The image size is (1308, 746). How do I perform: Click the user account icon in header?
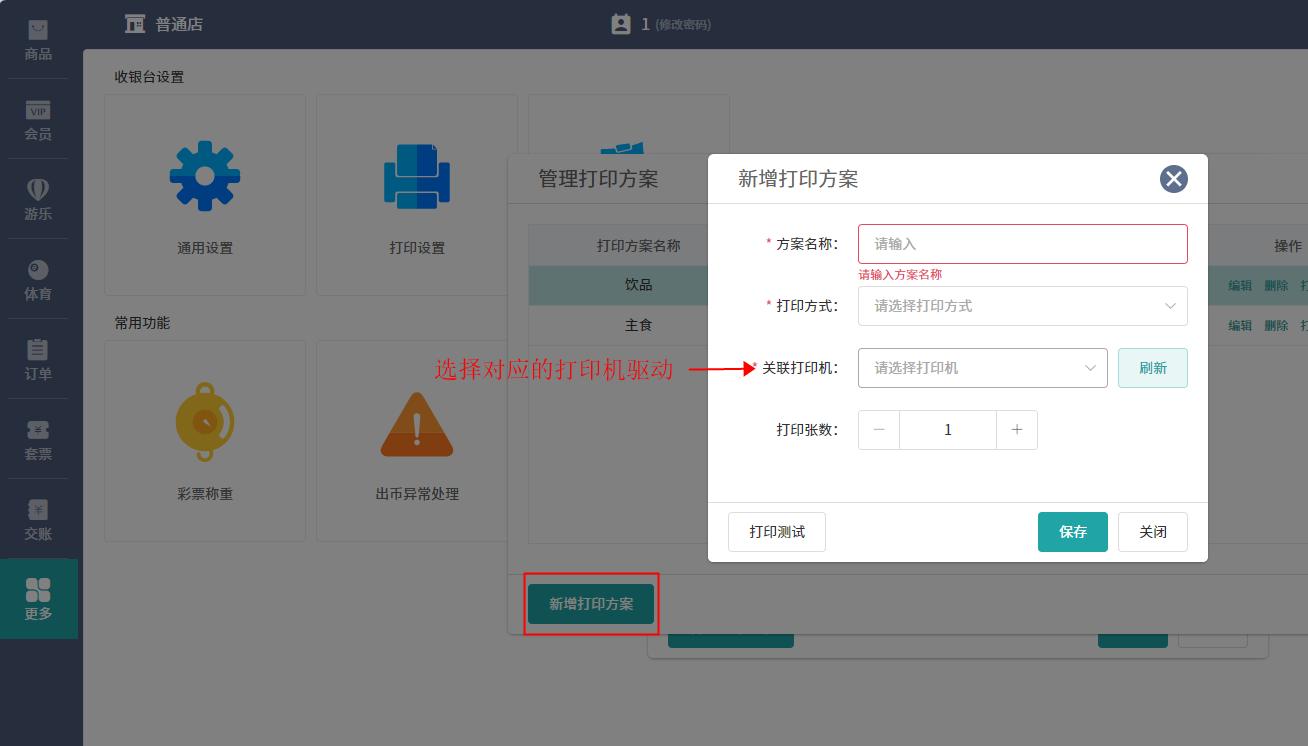coord(621,24)
